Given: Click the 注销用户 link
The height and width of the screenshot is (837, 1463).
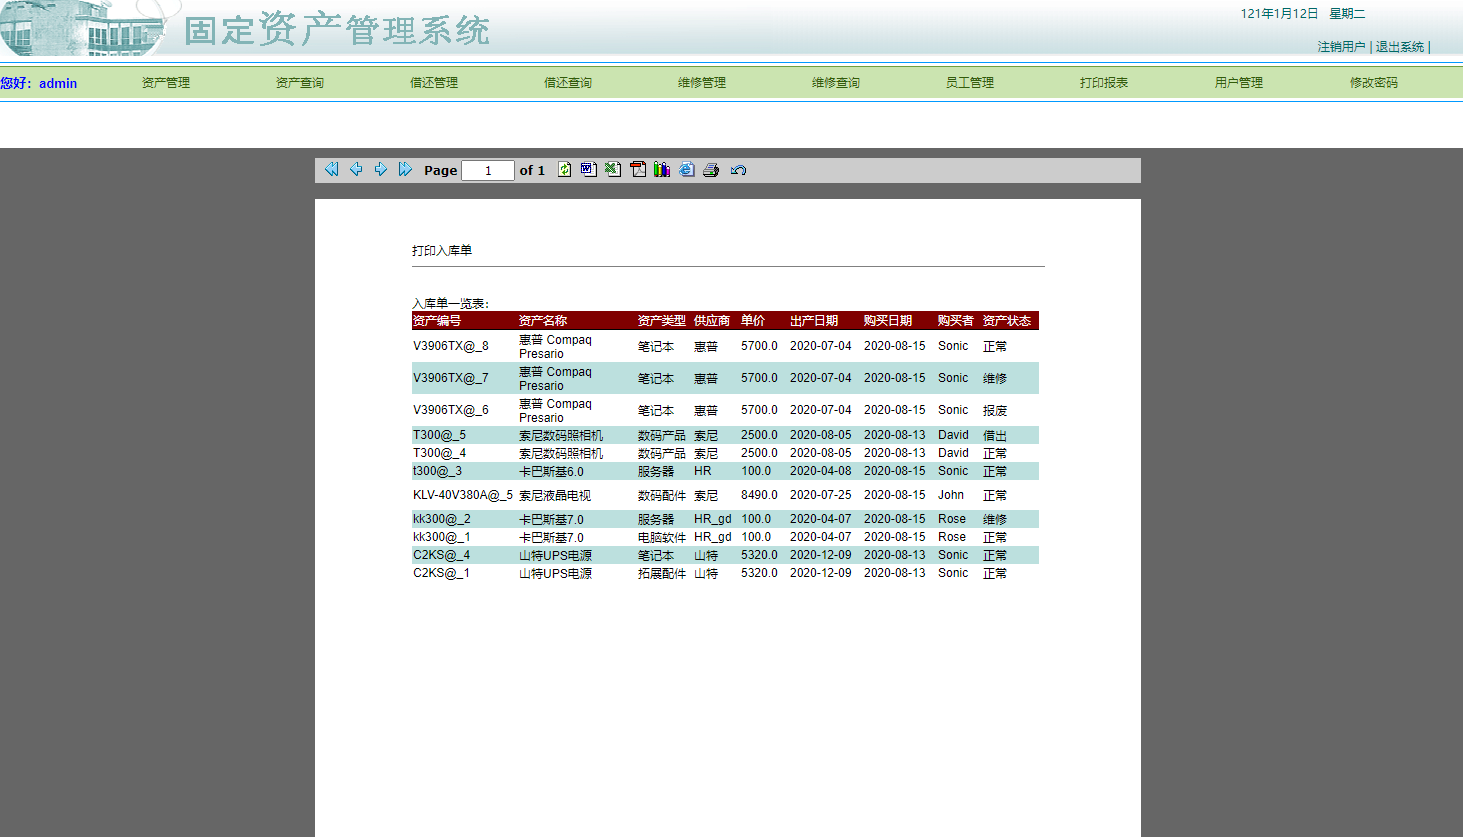Looking at the screenshot, I should pos(1340,46).
